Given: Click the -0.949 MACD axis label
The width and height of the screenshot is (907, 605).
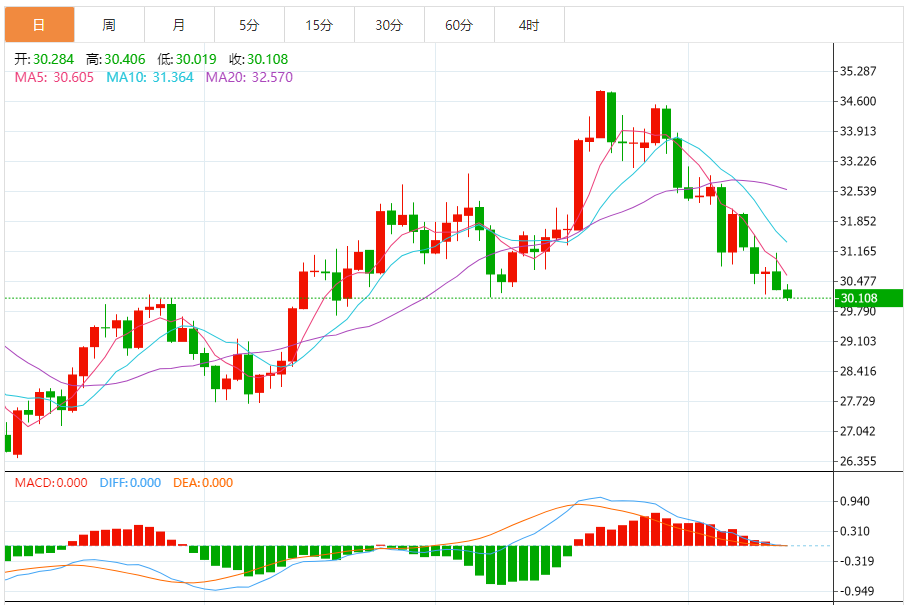Looking at the screenshot, I should click(x=855, y=592).
